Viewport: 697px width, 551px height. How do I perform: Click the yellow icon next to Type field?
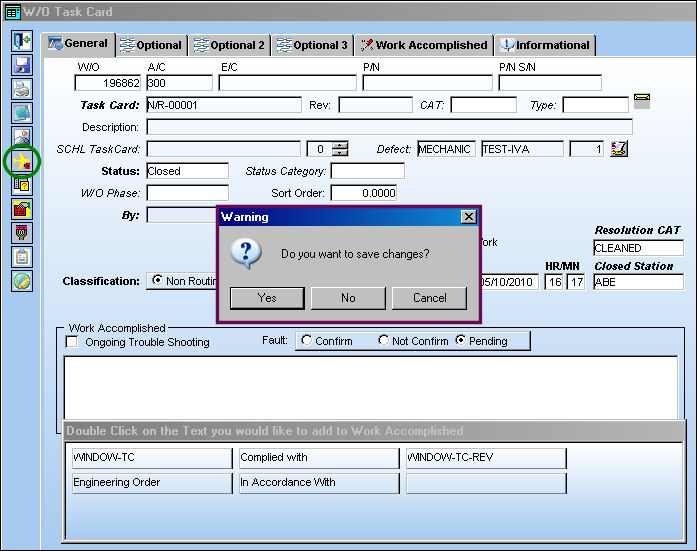click(641, 101)
